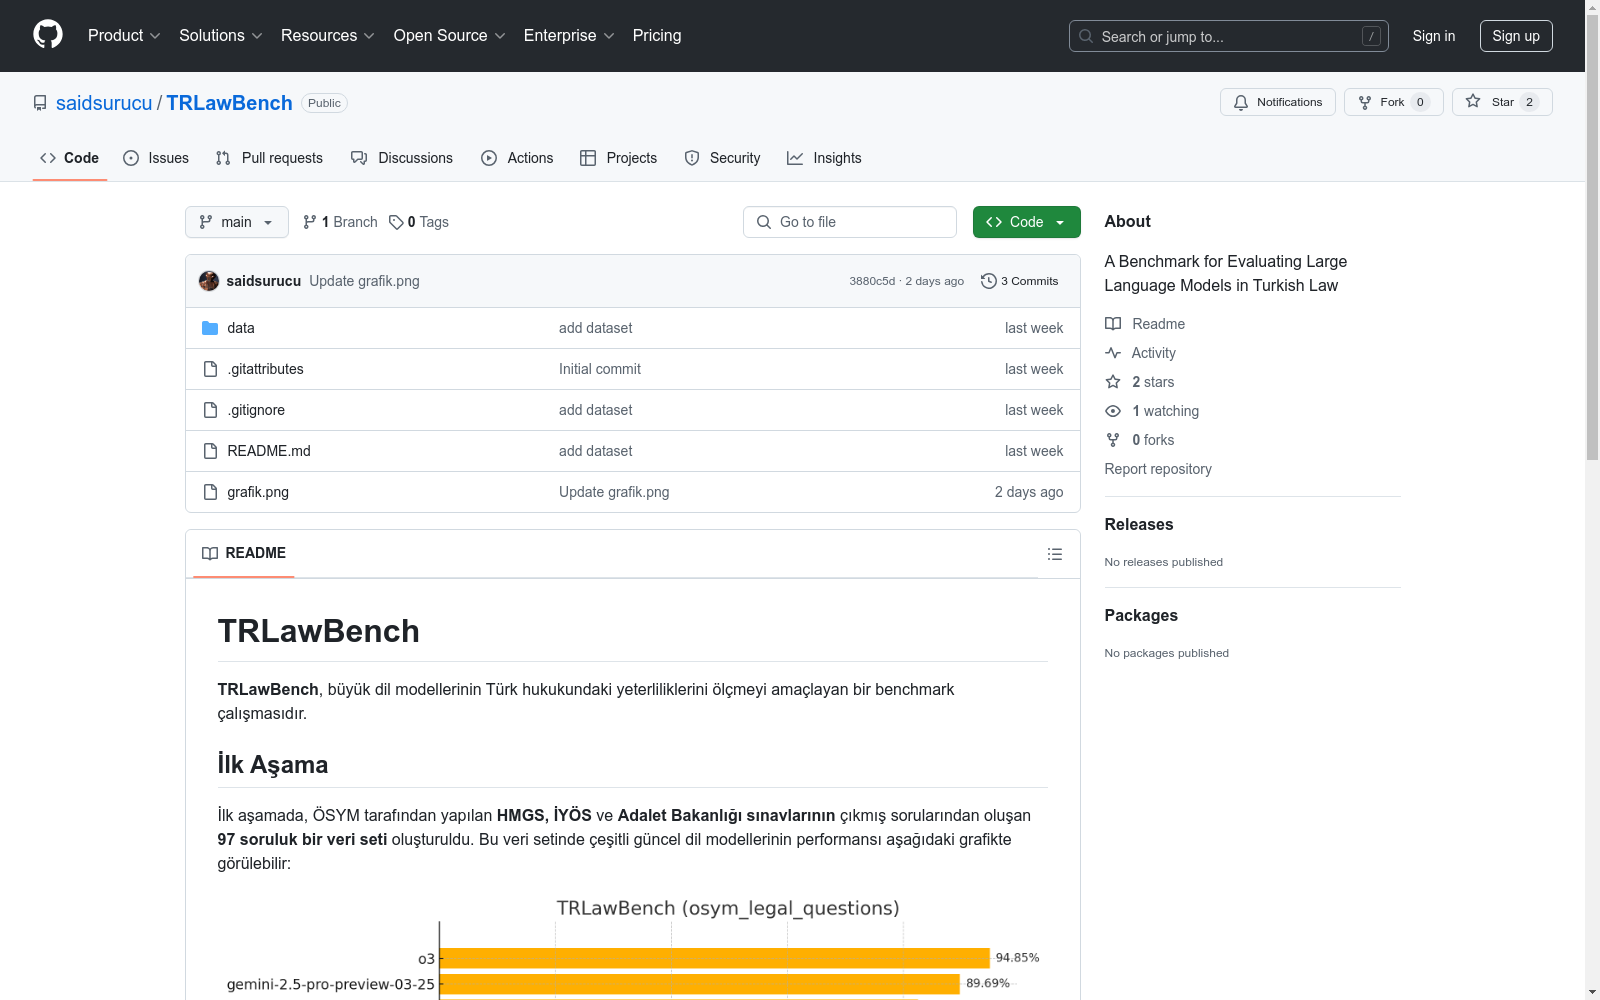Viewport: 1600px width, 1000px height.
Task: Click the star icon beside 2 stars
Action: (1113, 382)
